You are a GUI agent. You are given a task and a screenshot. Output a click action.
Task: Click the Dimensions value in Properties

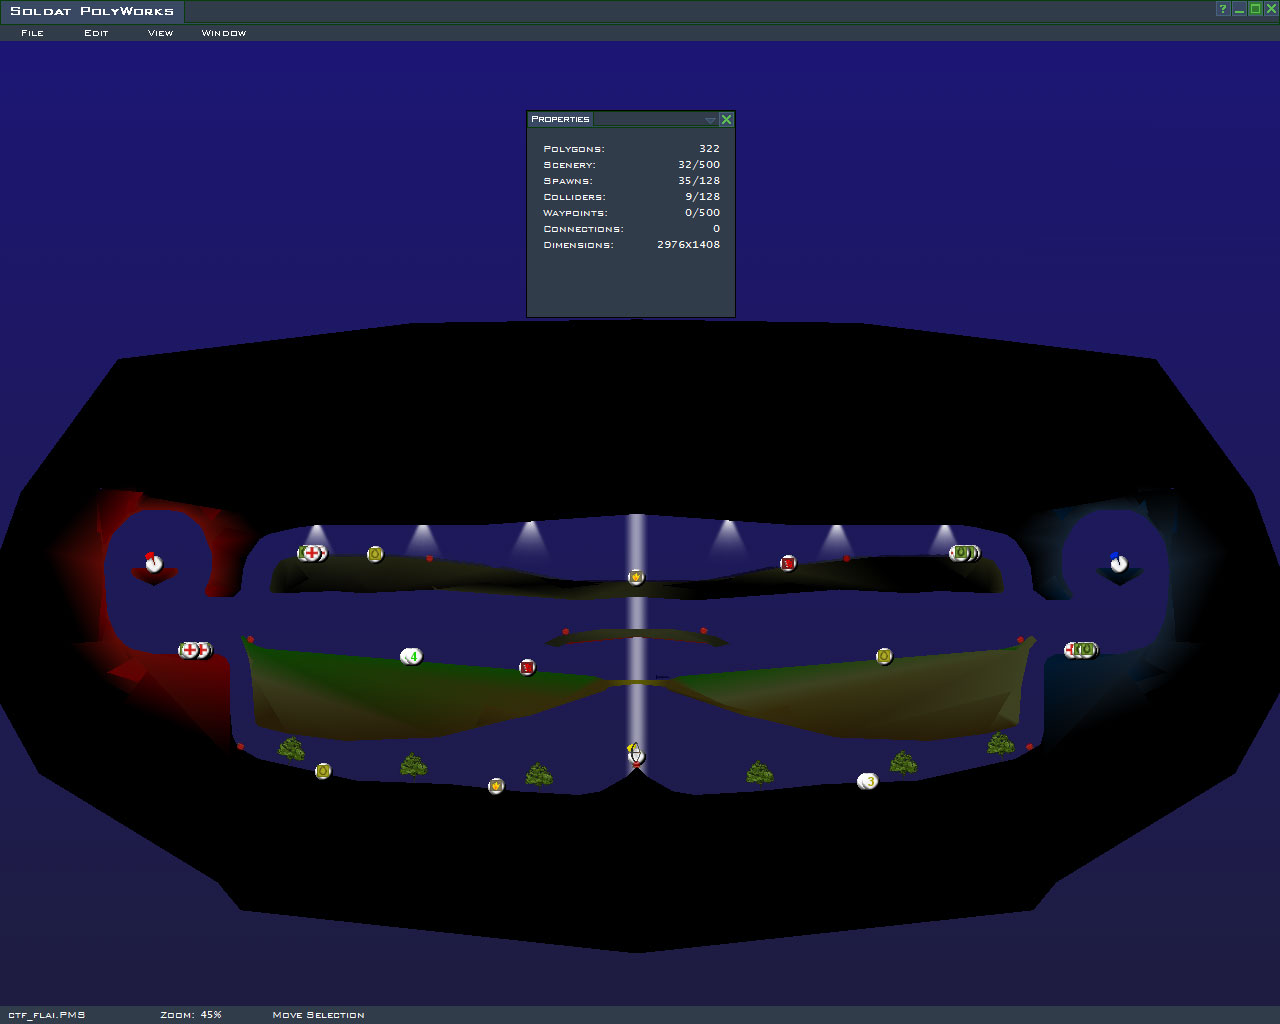click(688, 245)
